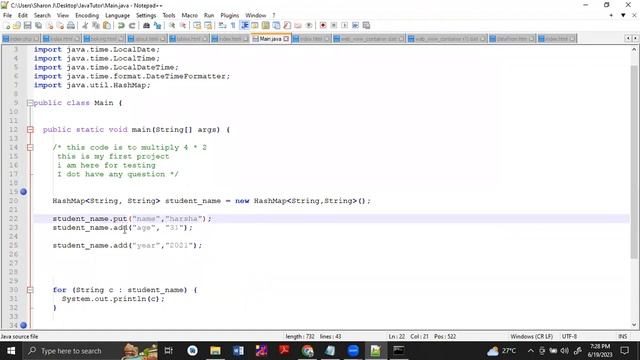Open File Explorer from the taskbar
The image size is (640, 360).
point(215,351)
